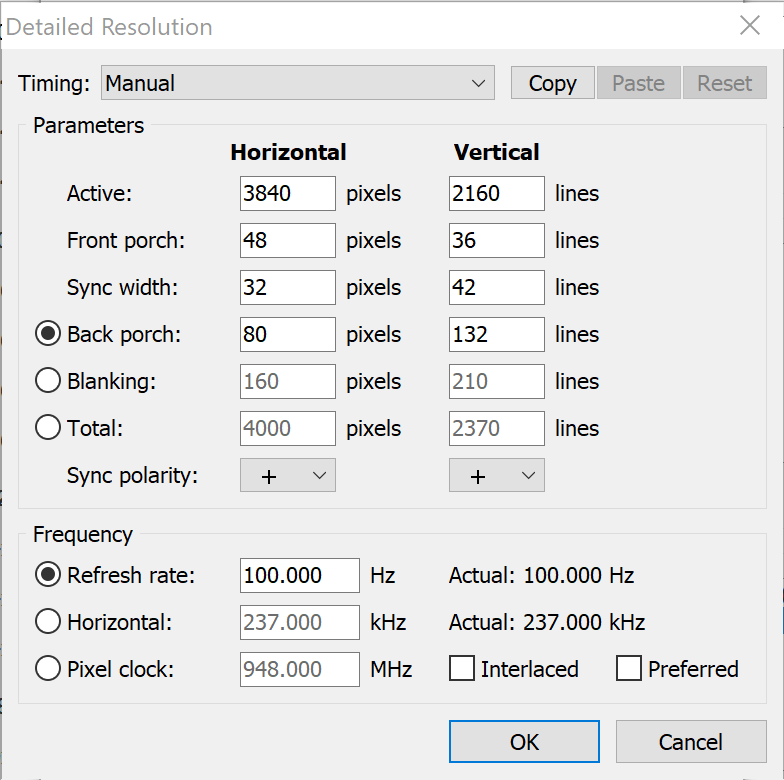784x780 pixels.
Task: Tick the Preferred checkbox
Action: [x=629, y=669]
